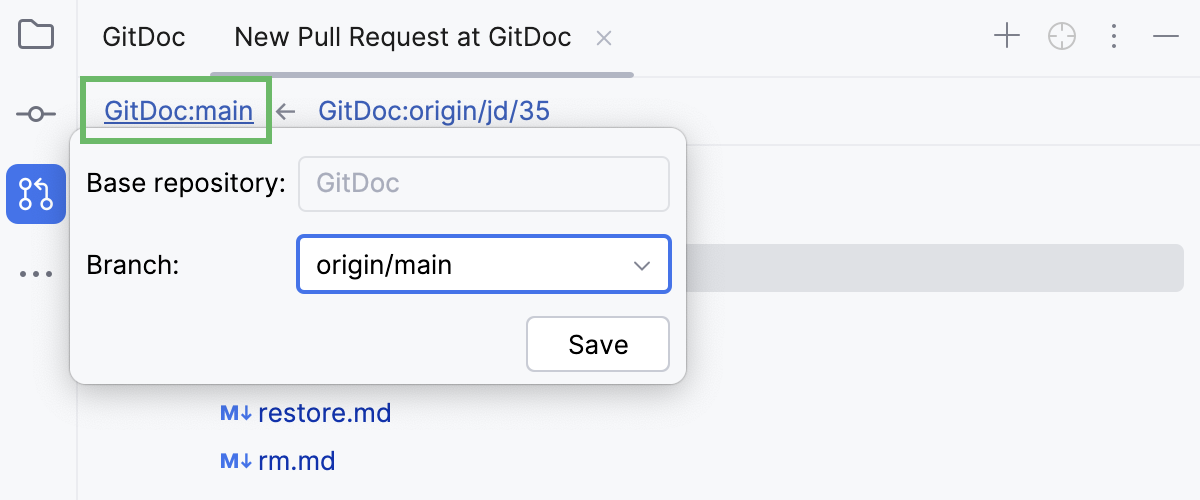Open the Project folder tool window
Viewport: 1200px width, 500px height.
coord(36,36)
